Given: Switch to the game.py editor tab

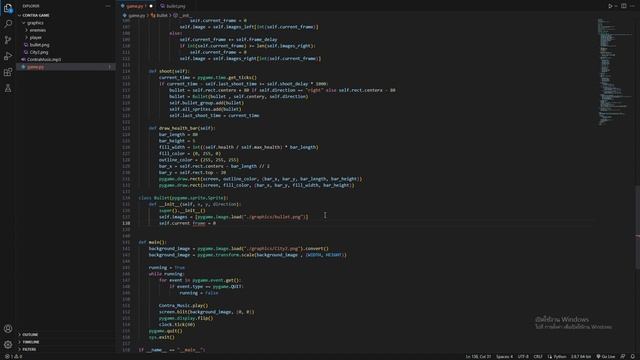Looking at the screenshot, I should point(135,6).
